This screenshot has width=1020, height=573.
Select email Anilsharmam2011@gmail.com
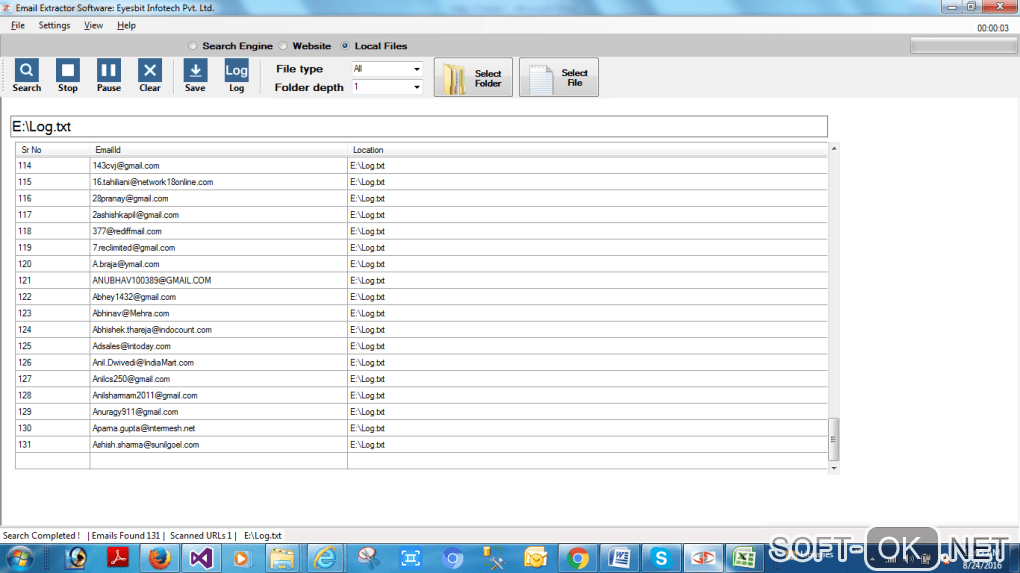(x=144, y=395)
